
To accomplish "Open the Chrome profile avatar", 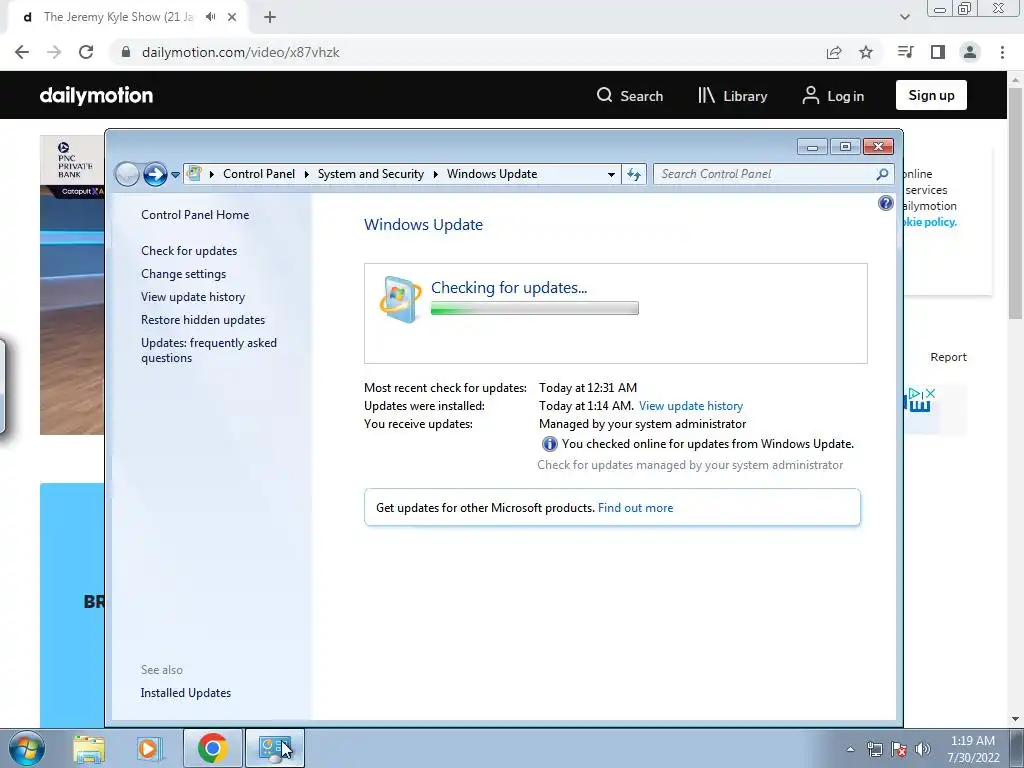I will 970,52.
